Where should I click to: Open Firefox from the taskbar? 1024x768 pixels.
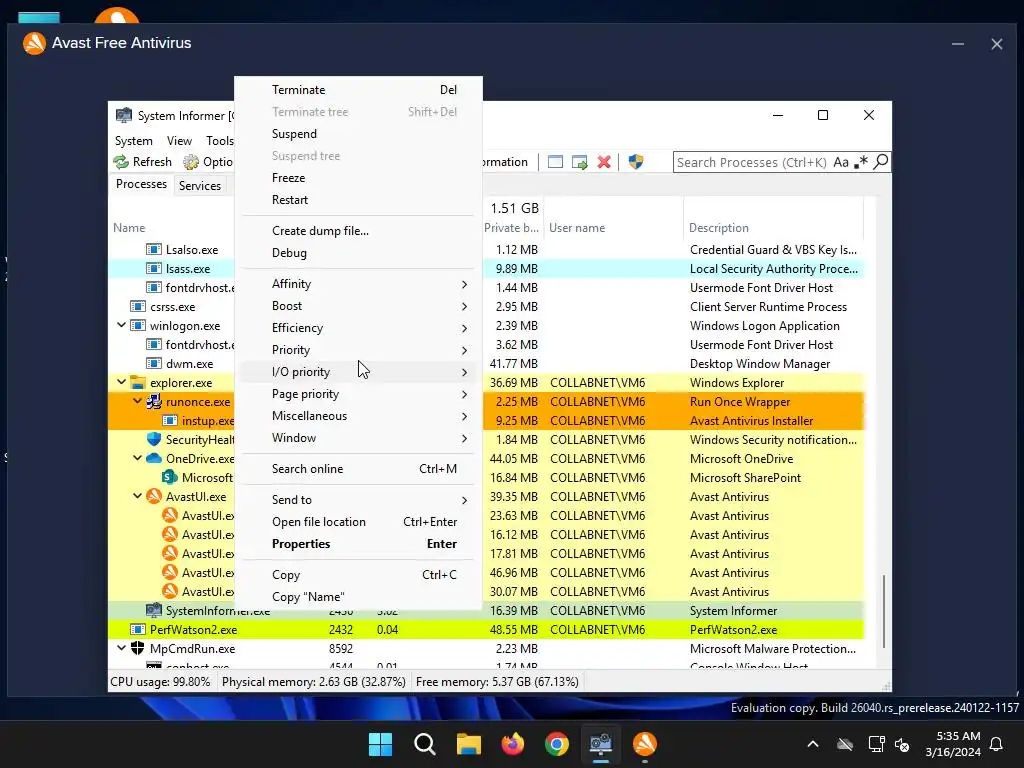point(513,744)
